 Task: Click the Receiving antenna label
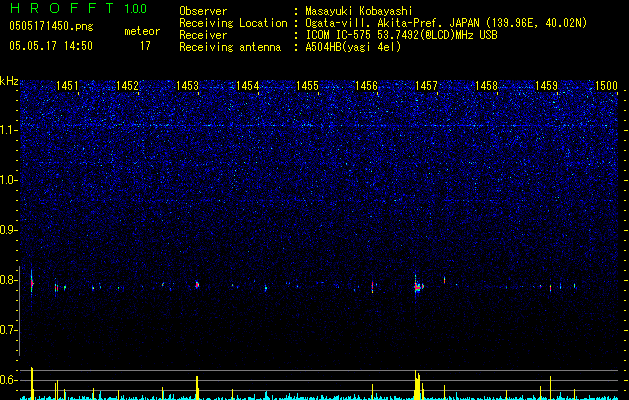click(230, 47)
